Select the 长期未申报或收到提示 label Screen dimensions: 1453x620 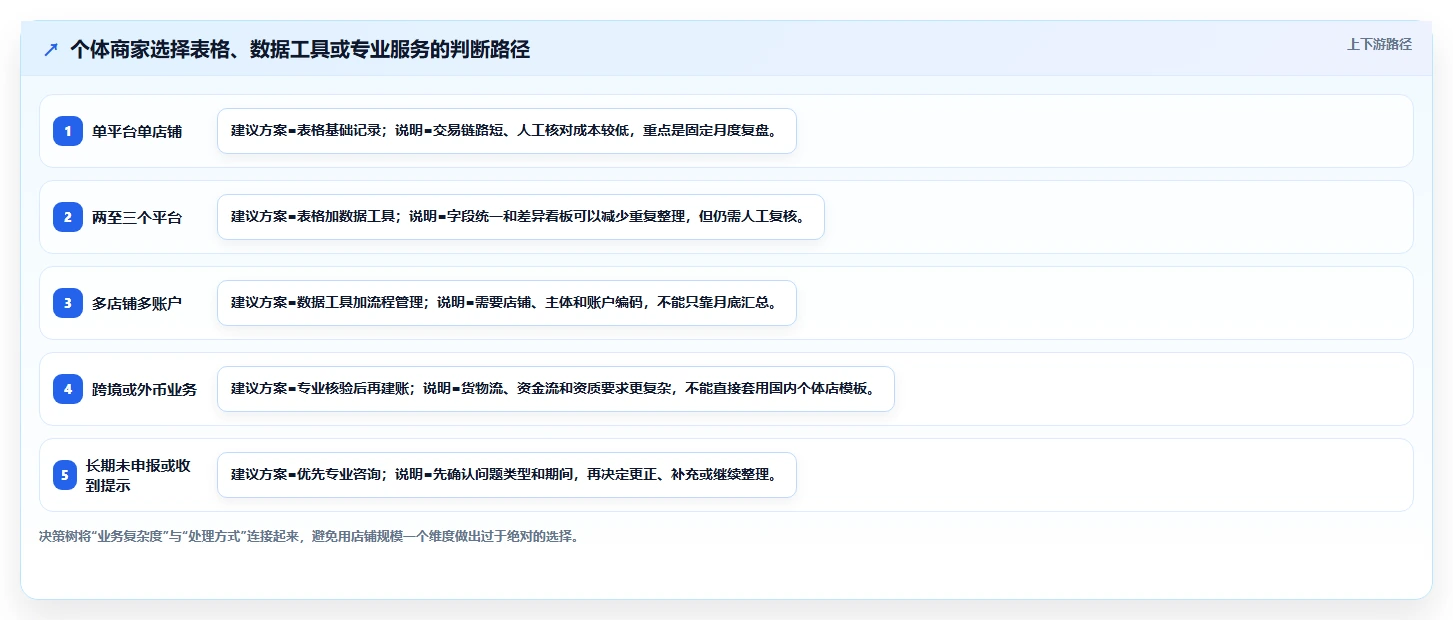pos(138,475)
